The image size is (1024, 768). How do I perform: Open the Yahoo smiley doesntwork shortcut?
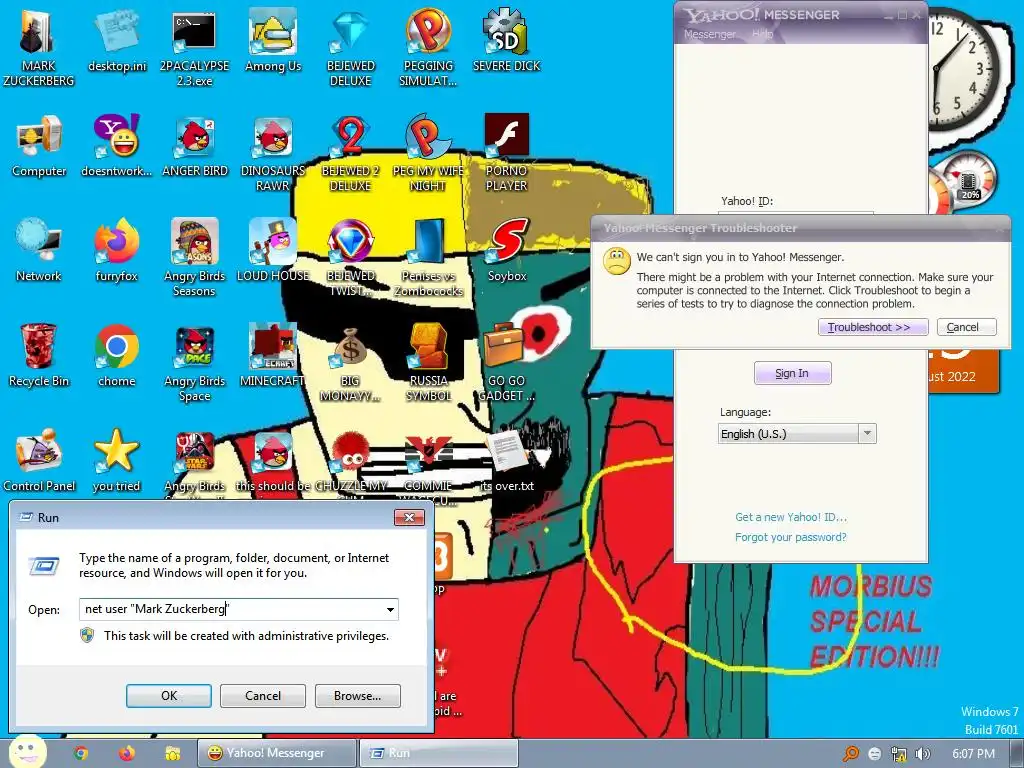click(116, 136)
